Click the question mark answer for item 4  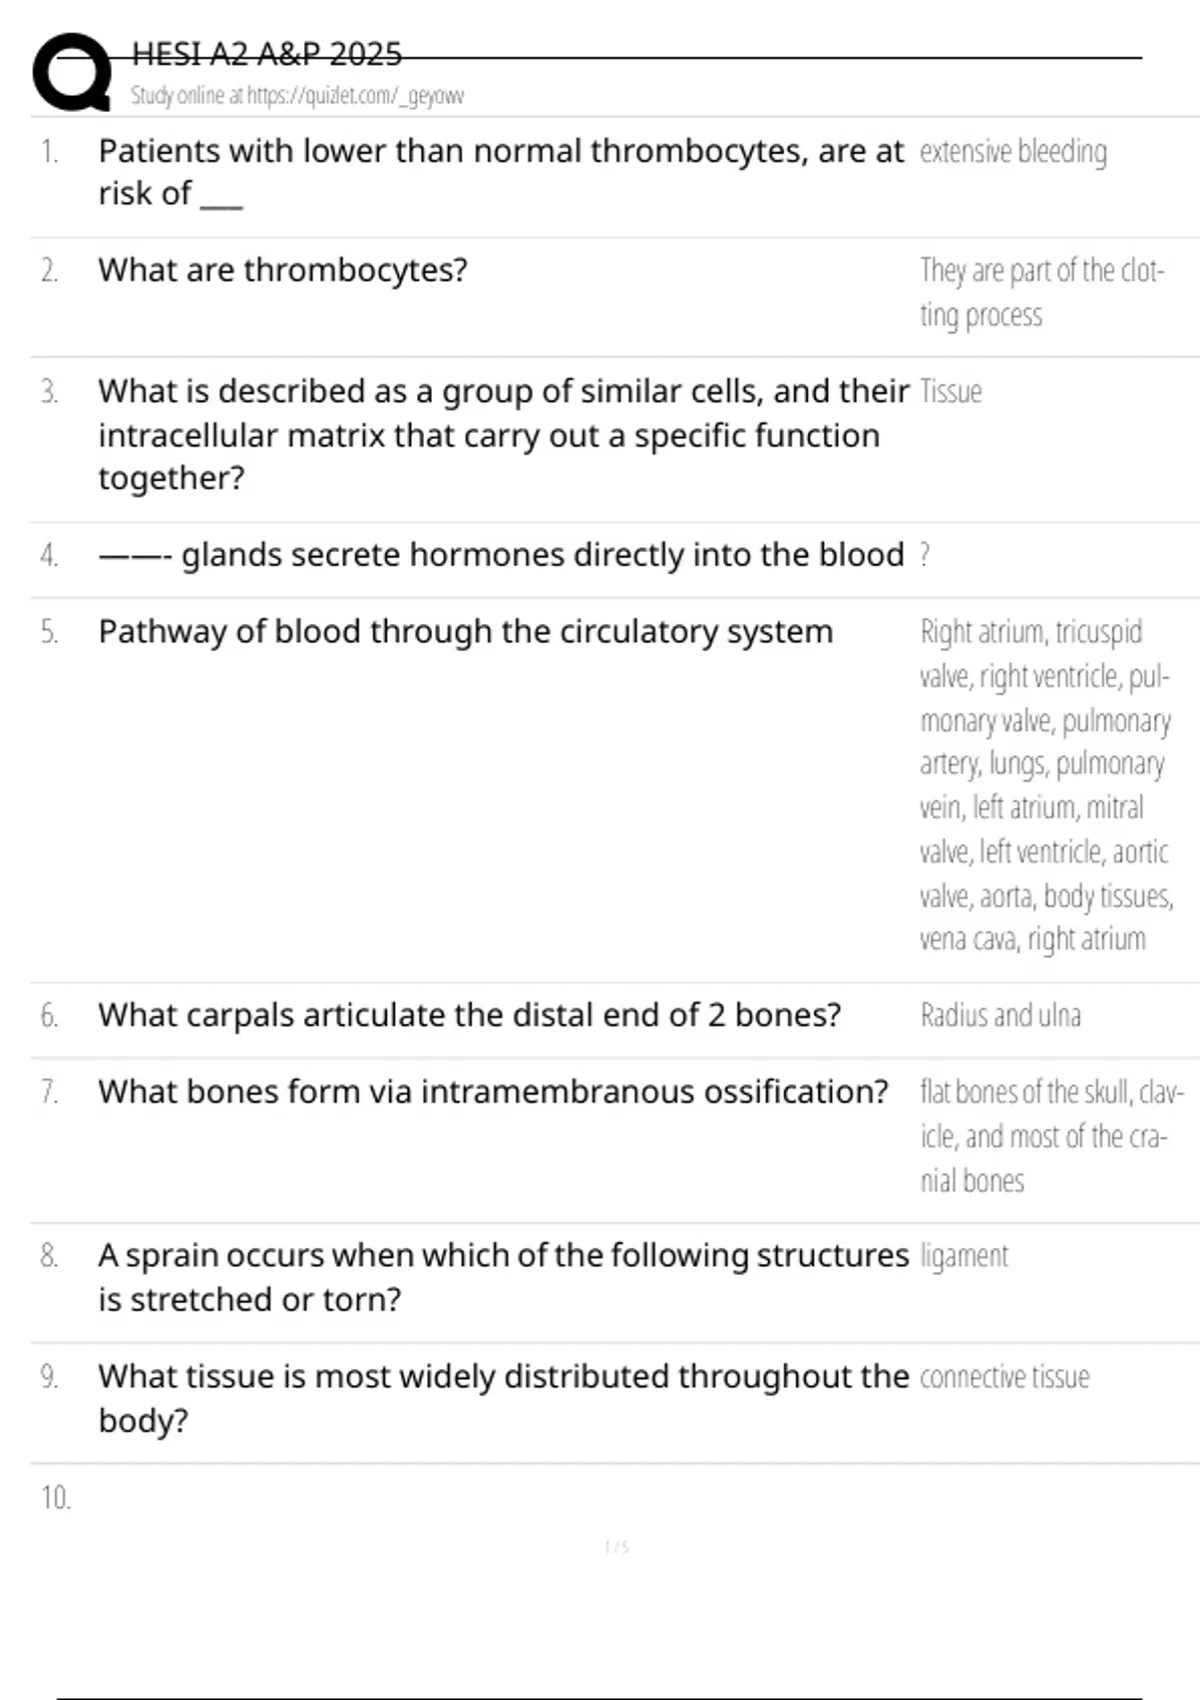point(925,555)
